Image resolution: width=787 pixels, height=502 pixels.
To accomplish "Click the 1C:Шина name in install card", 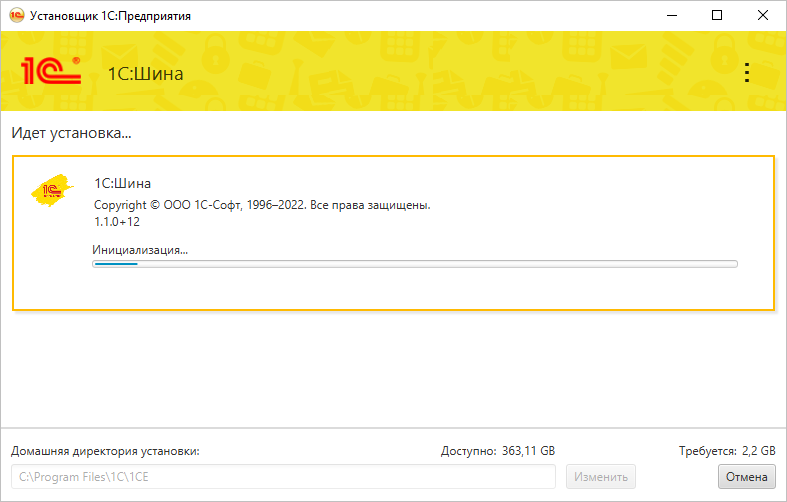I will (122, 183).
